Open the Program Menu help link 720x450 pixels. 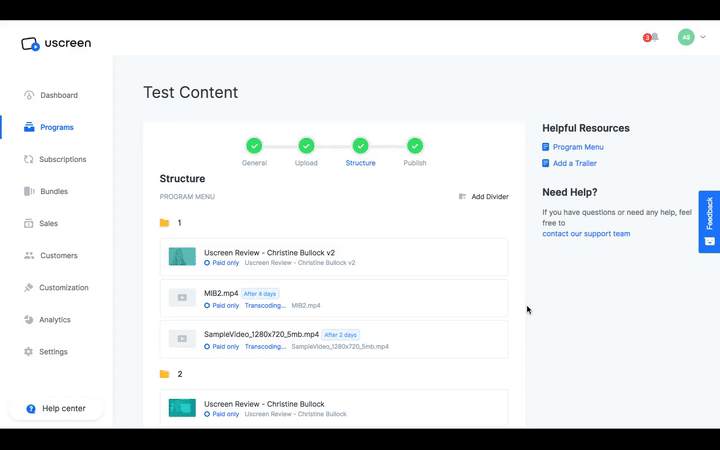(x=578, y=147)
